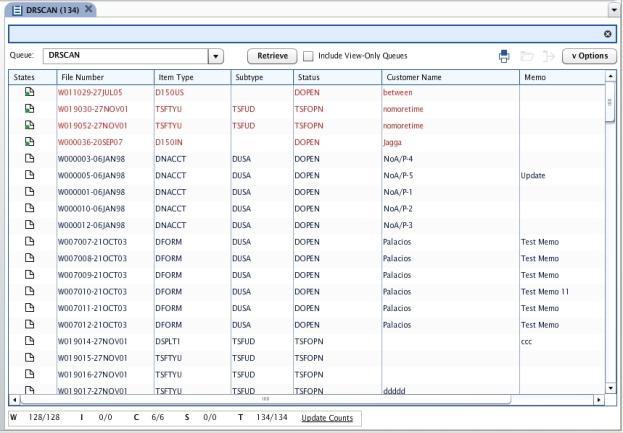This screenshot has width=623, height=433.
Task: Select state icon for W000036-20SEP07
Action: (29, 142)
